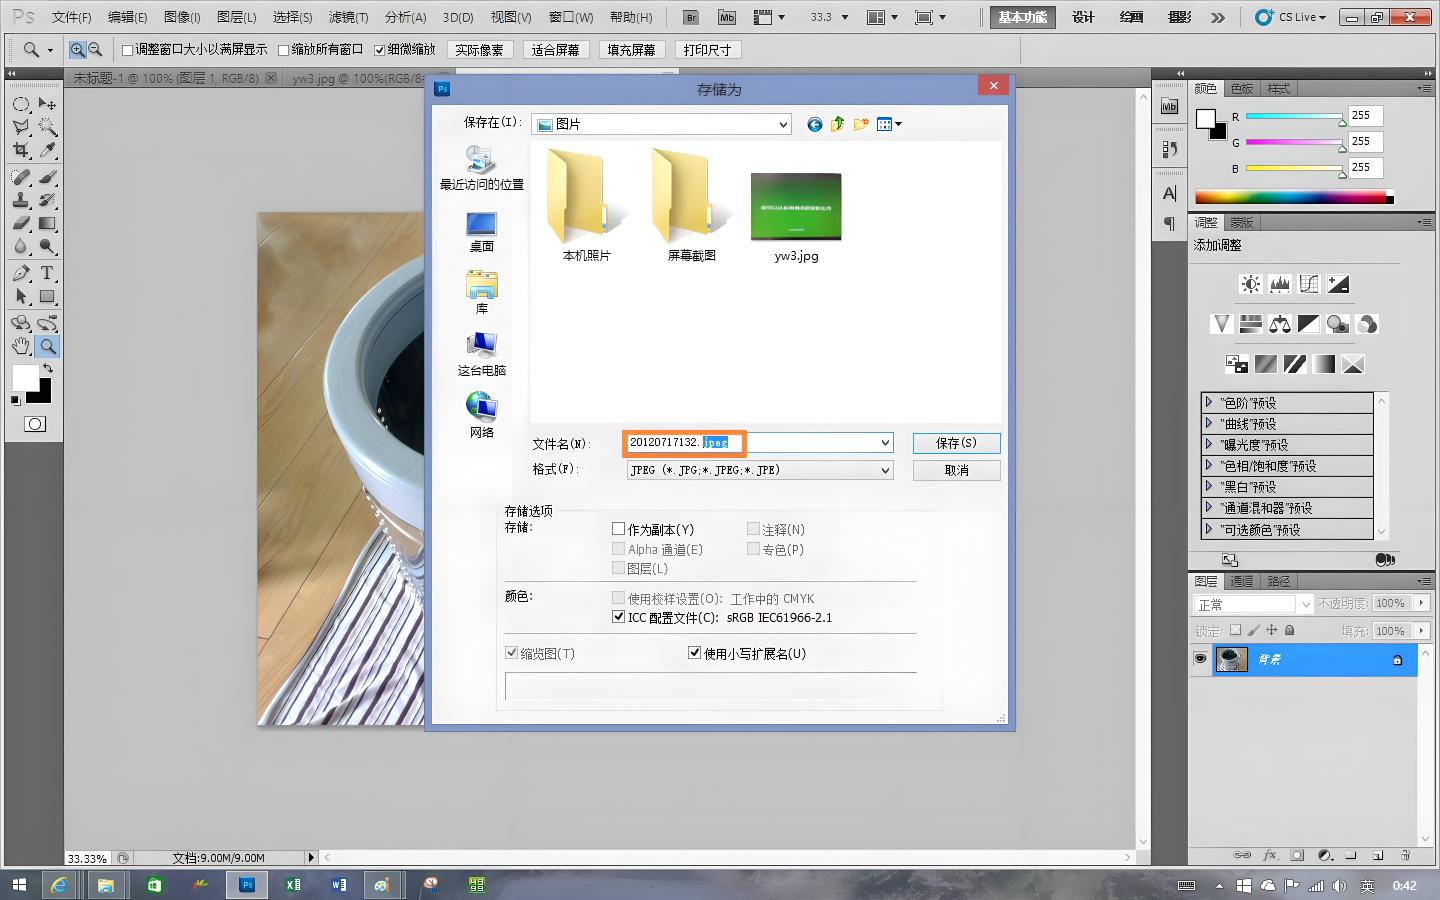Uncheck ICC profile sRGB option
This screenshot has width=1440, height=900.
point(618,617)
